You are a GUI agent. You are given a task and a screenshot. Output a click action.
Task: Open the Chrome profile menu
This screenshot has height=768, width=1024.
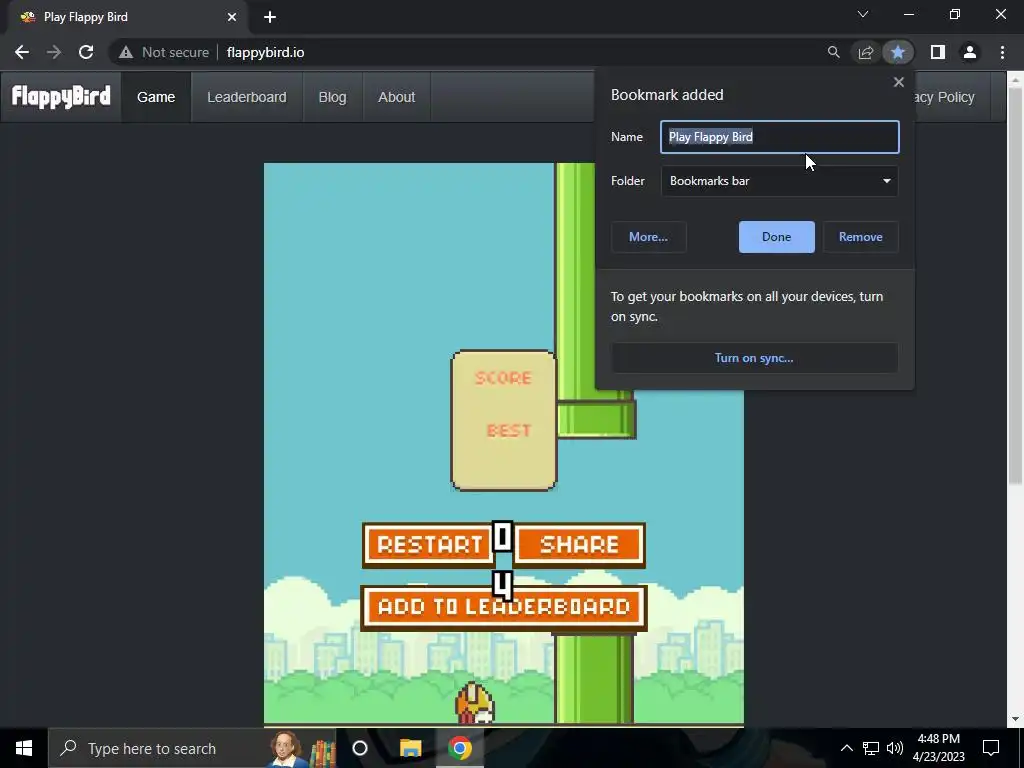pos(970,52)
